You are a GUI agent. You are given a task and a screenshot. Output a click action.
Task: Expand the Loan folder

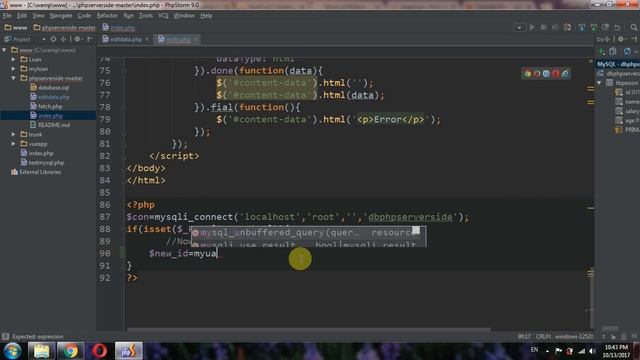pyautogui.click(x=13, y=60)
